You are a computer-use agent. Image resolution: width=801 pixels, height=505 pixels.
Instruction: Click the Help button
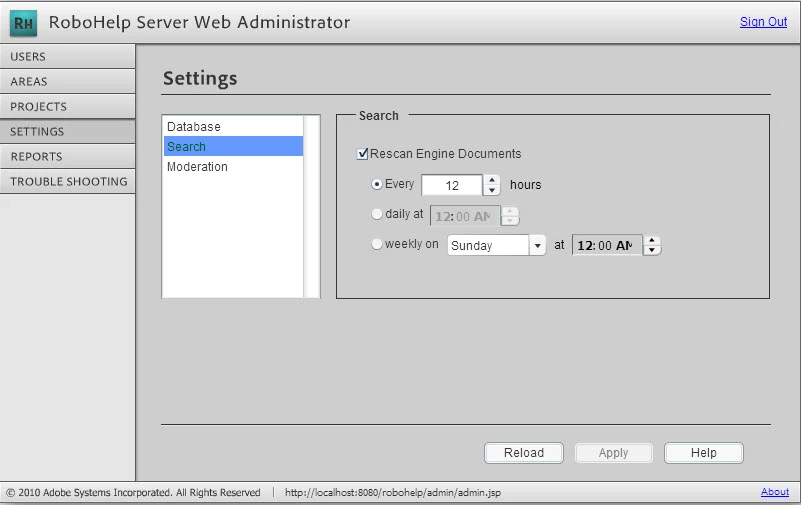(703, 453)
